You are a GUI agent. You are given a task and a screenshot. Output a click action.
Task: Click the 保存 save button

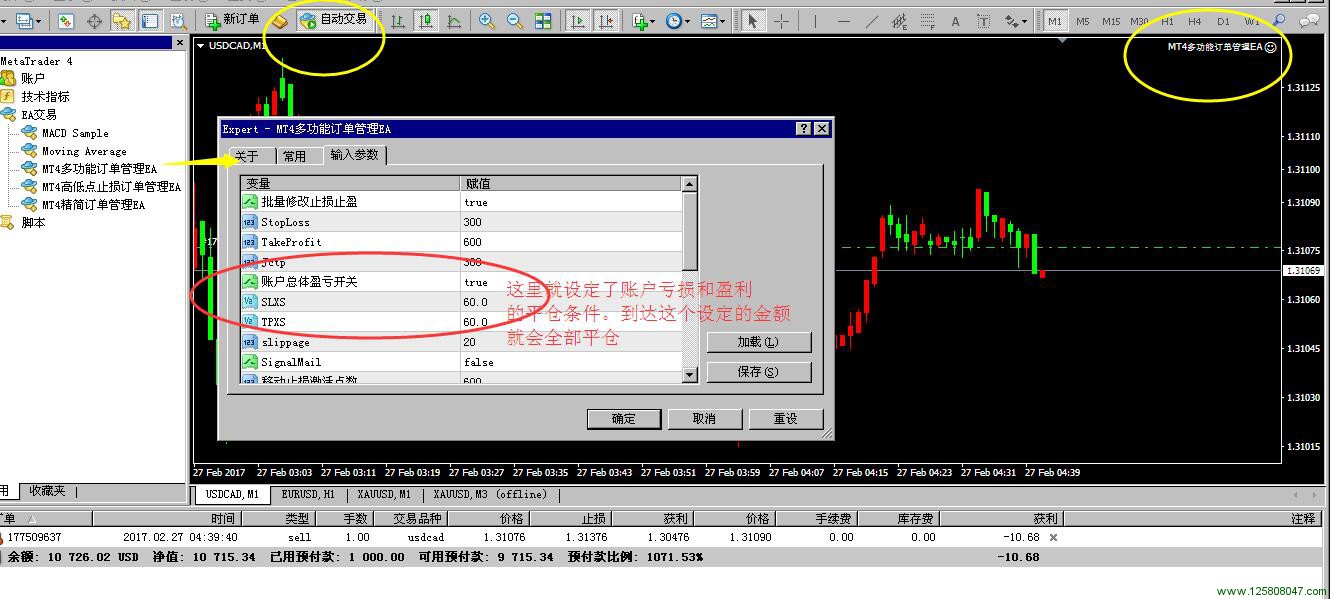pos(758,372)
